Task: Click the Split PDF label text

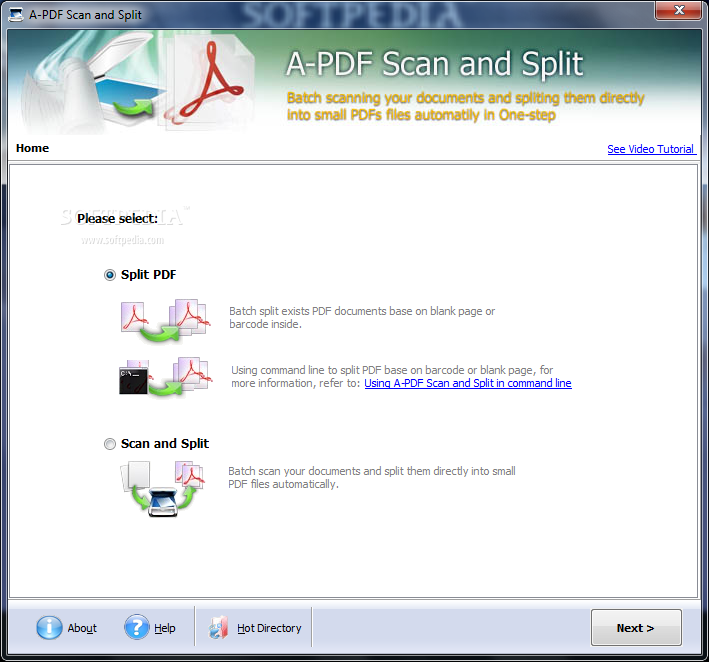Action: (148, 275)
